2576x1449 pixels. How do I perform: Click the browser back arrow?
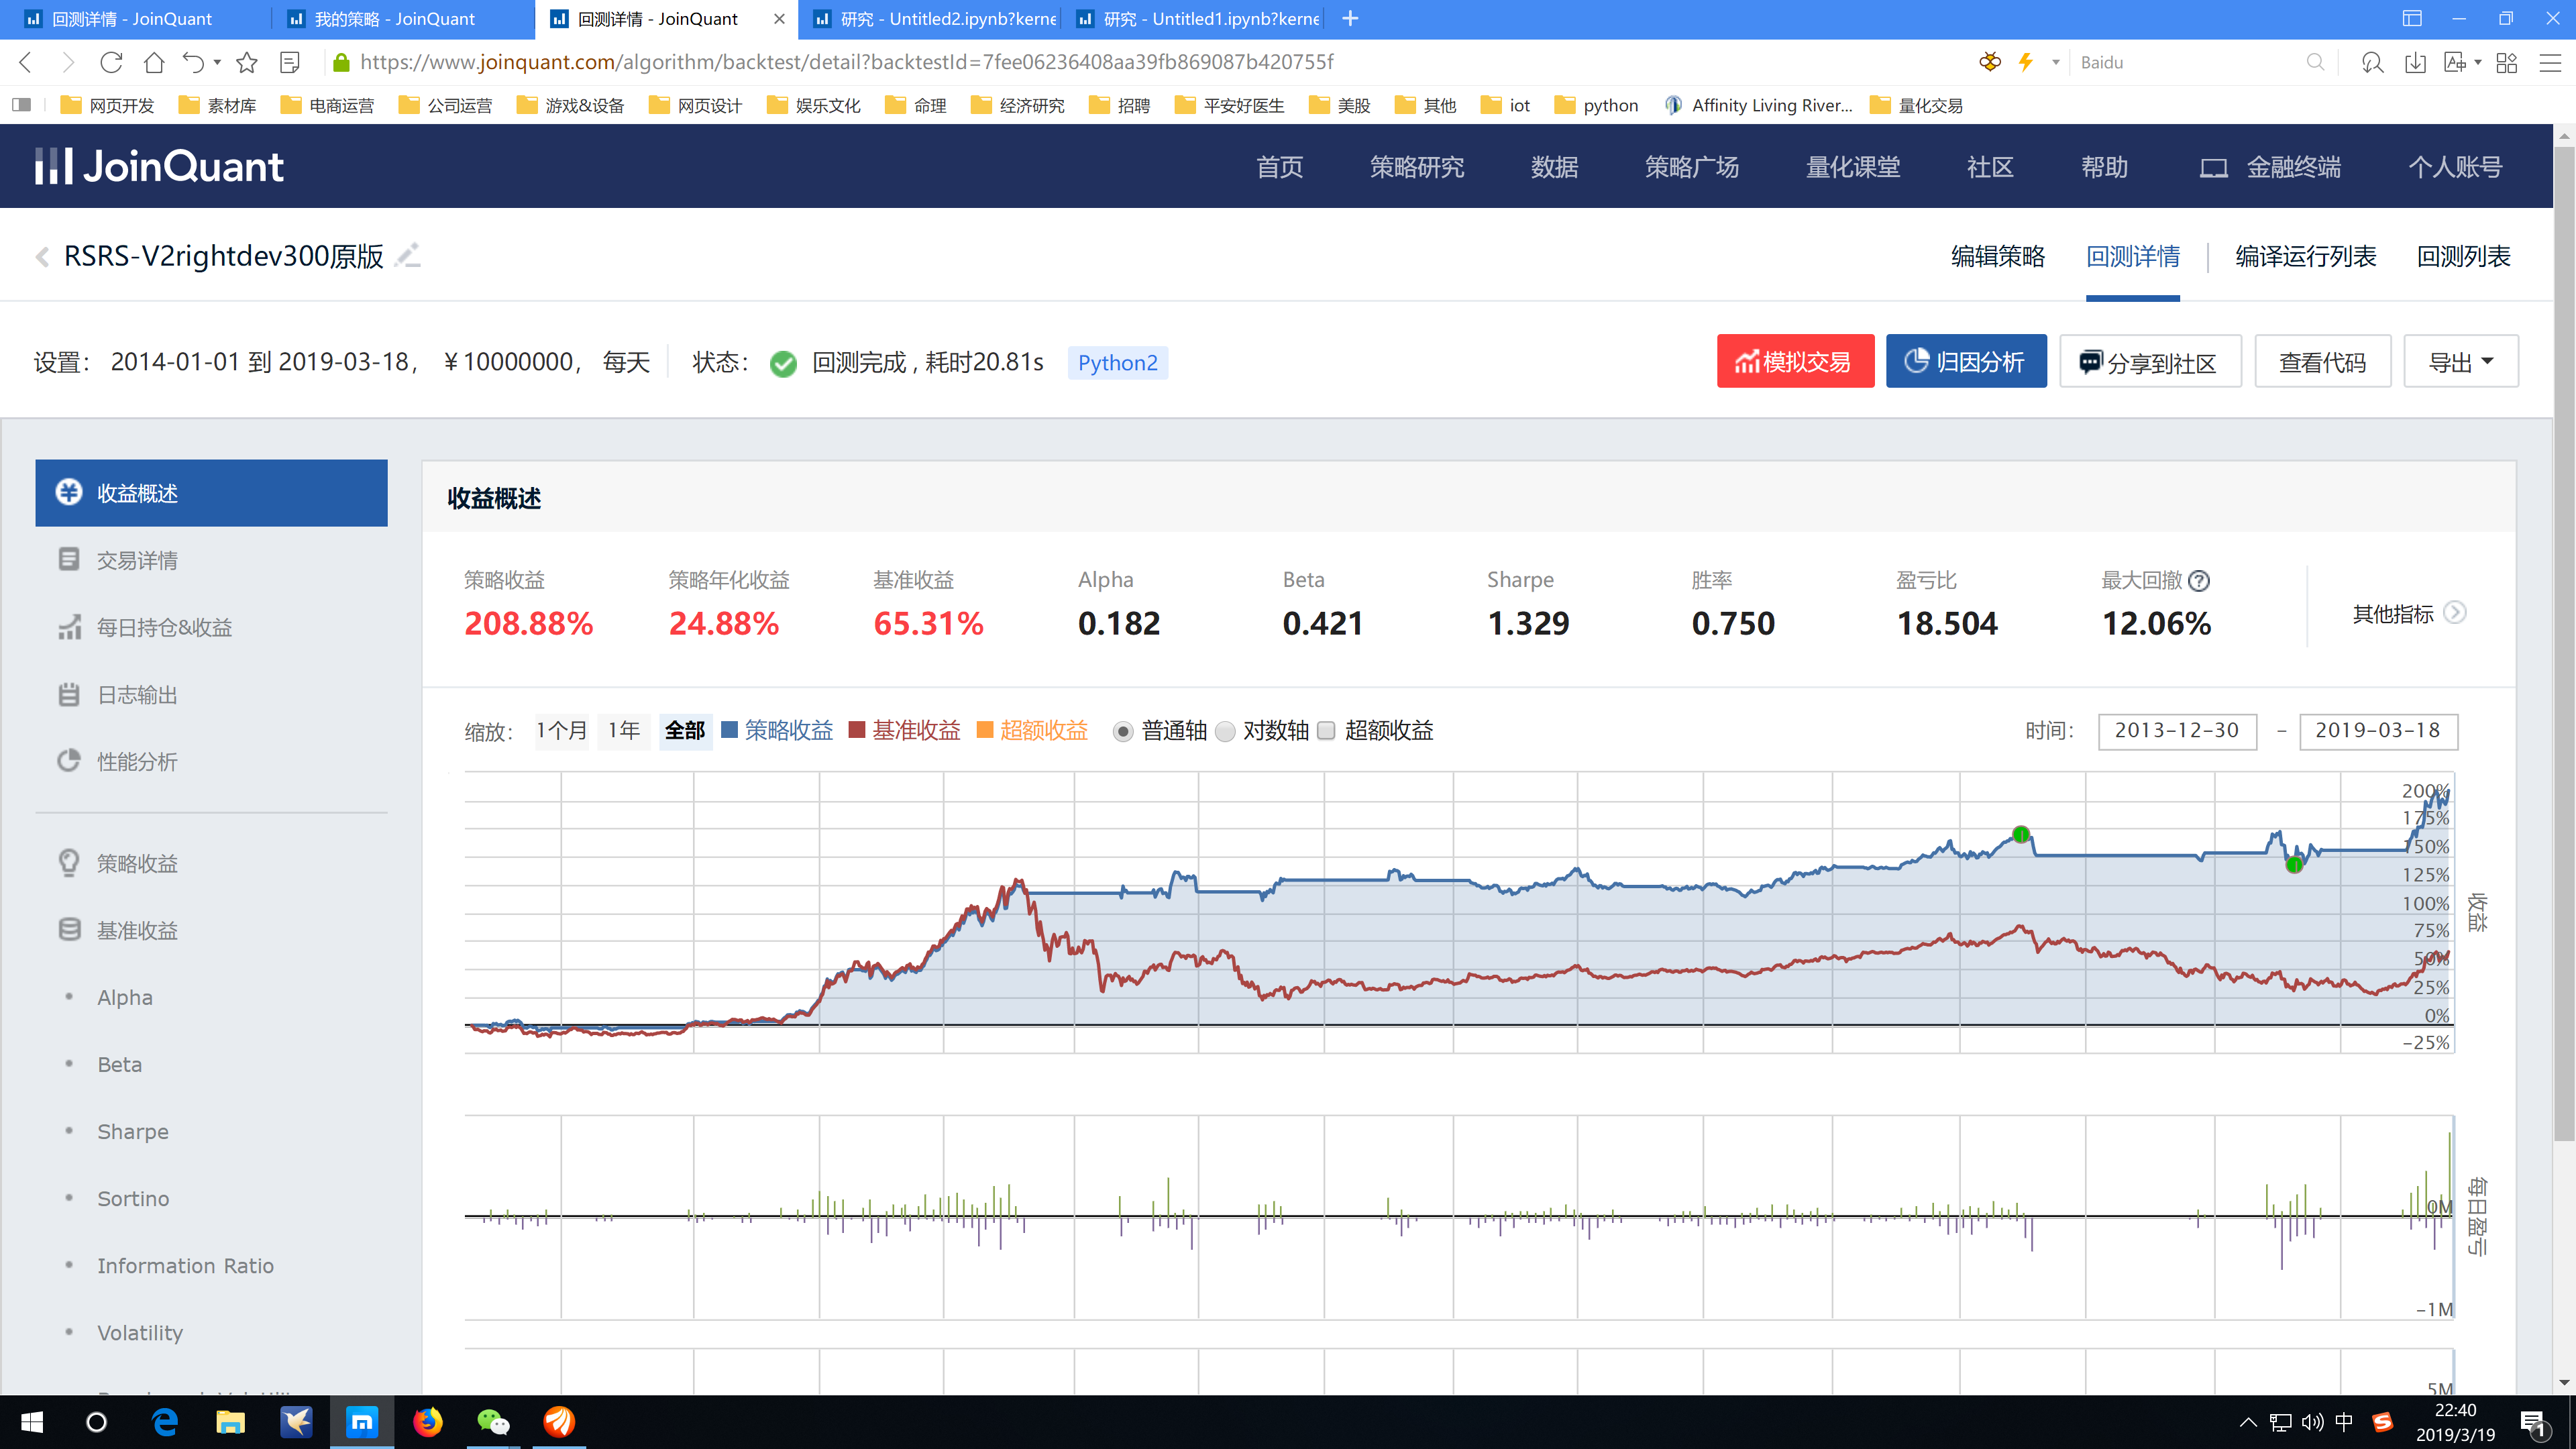tap(27, 62)
